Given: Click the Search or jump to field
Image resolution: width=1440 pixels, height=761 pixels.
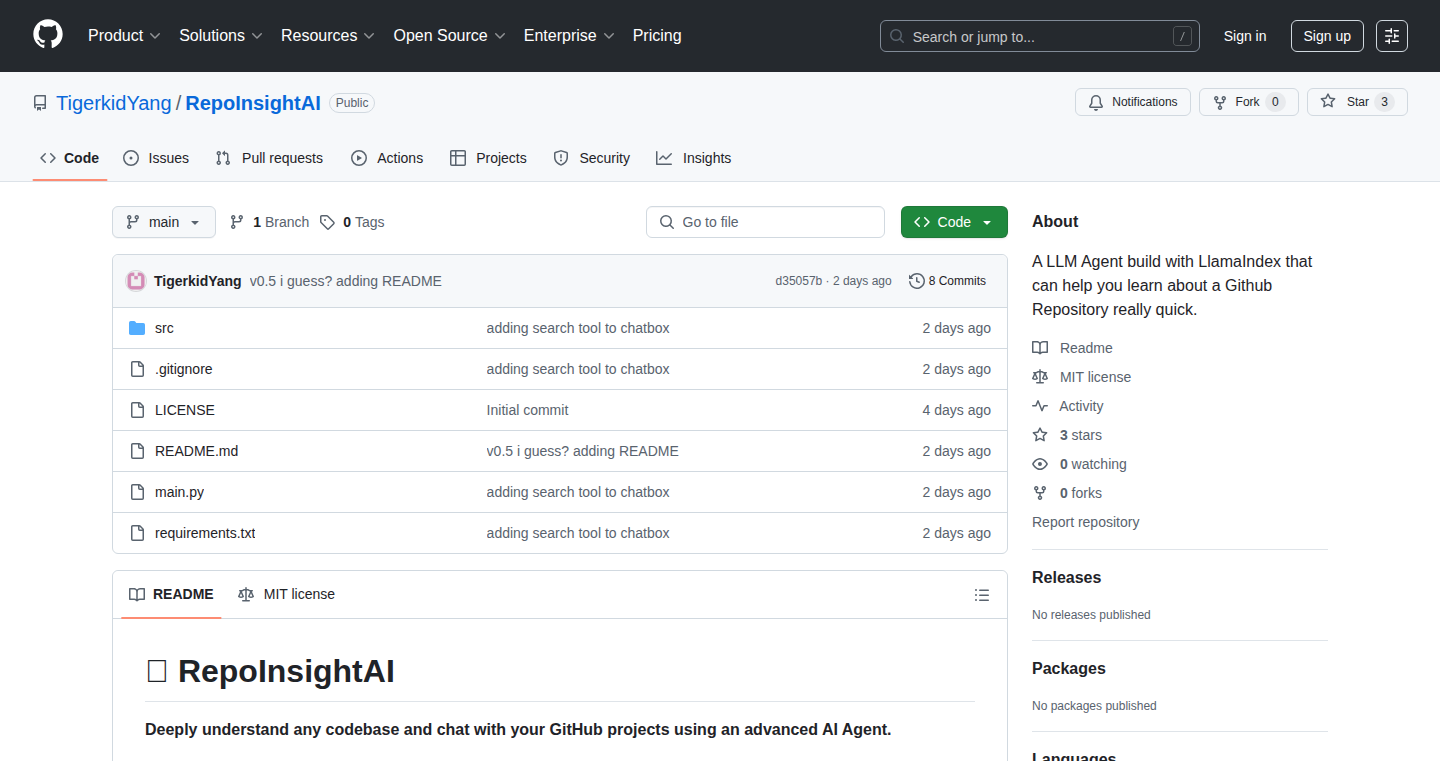Looking at the screenshot, I should click(x=1040, y=36).
